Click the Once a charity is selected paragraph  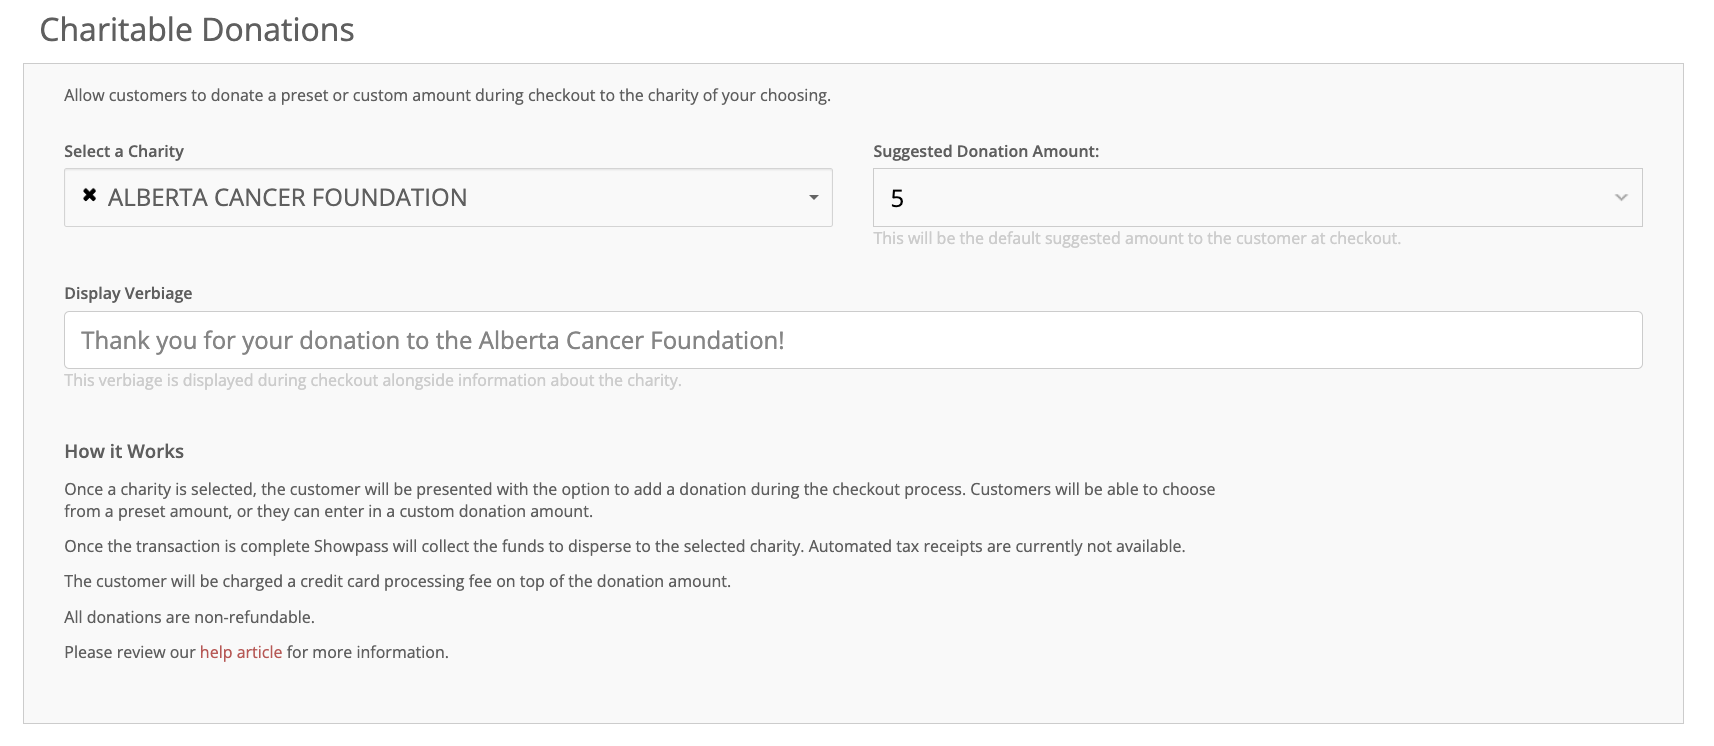click(640, 500)
